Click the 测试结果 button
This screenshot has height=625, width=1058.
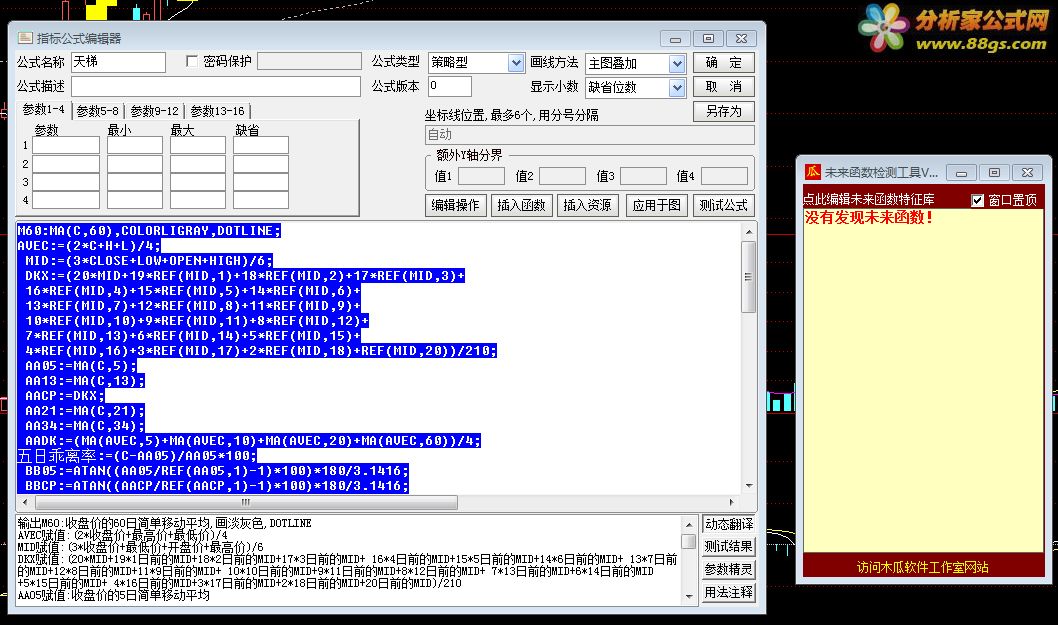click(x=728, y=546)
